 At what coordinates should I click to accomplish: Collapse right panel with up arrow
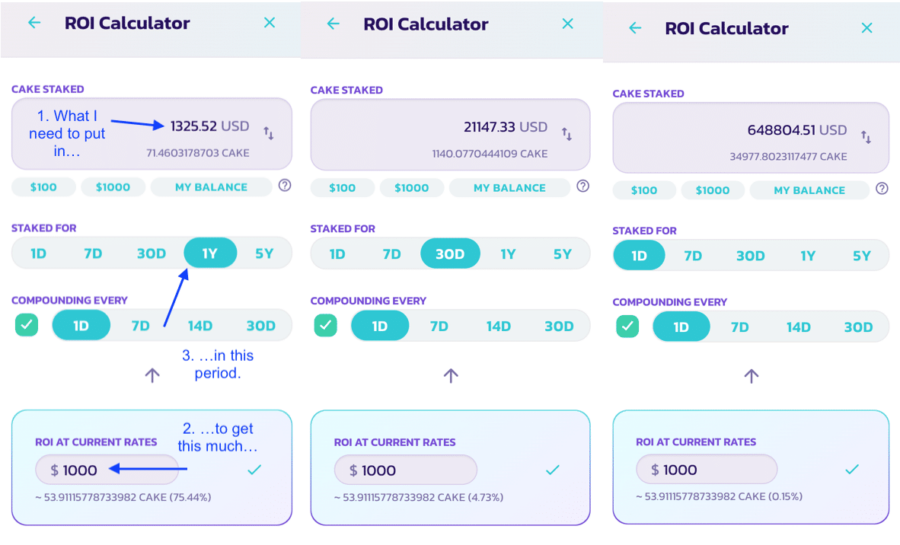[x=751, y=376]
